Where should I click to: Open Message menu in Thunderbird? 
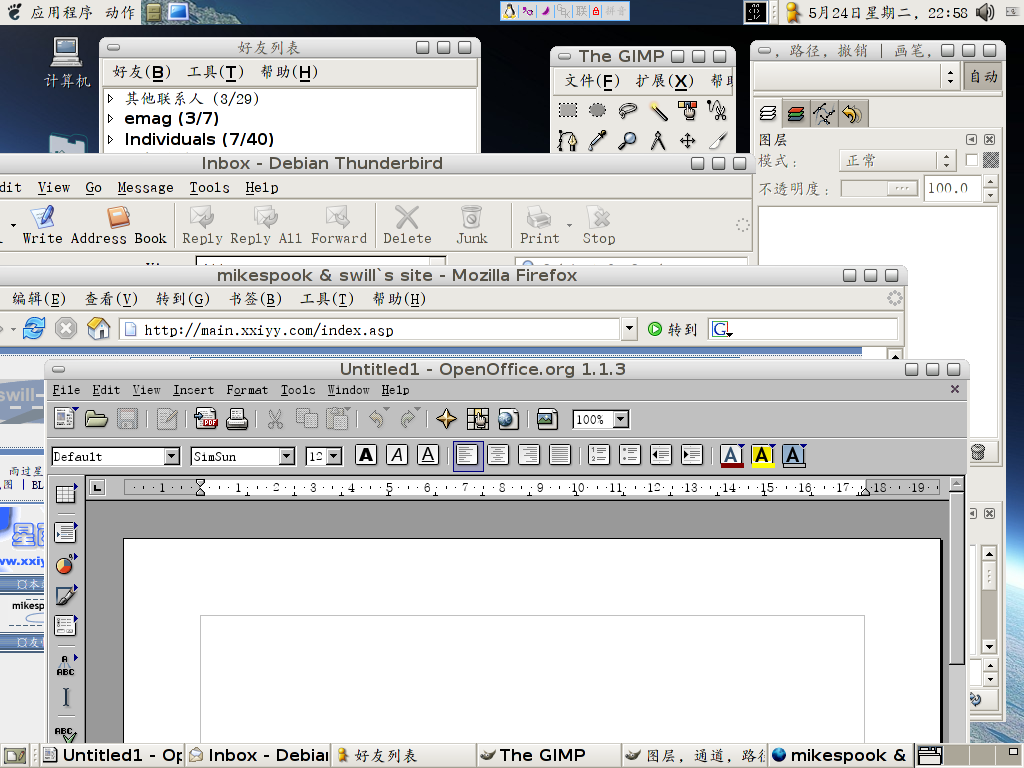tap(145, 188)
